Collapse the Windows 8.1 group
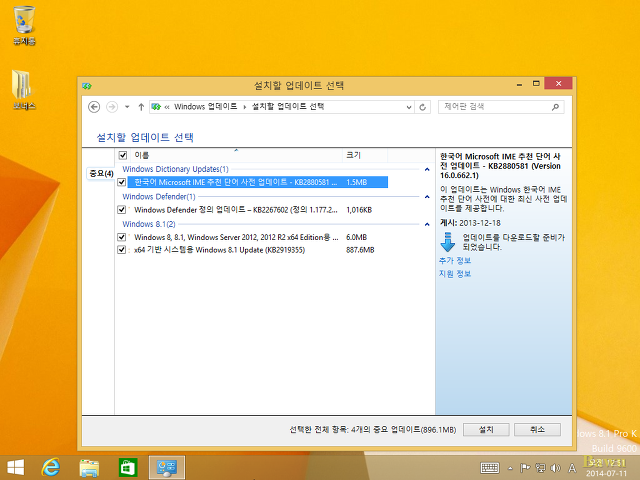The image size is (640, 480). point(427,224)
